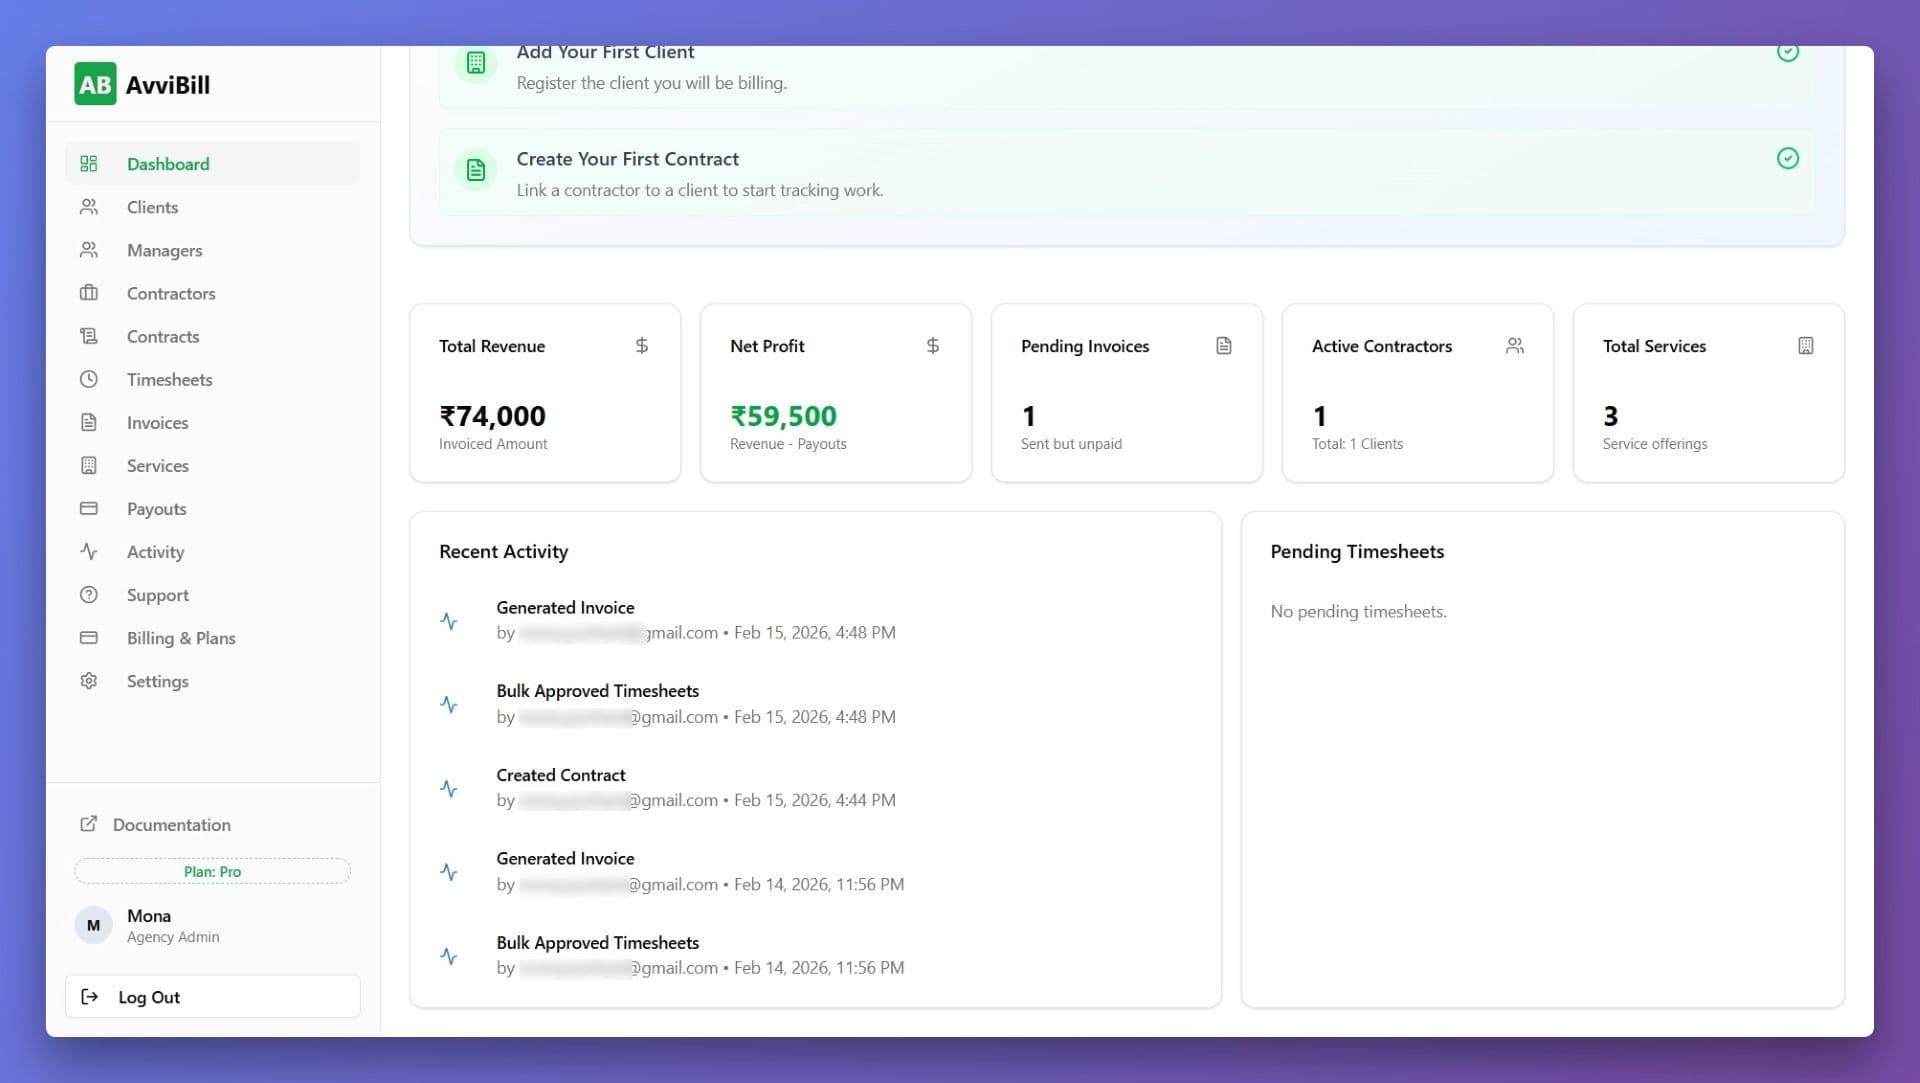Select the Timesheets clock icon in sidebar
Viewport: 1920px width, 1083px height.
(89, 379)
